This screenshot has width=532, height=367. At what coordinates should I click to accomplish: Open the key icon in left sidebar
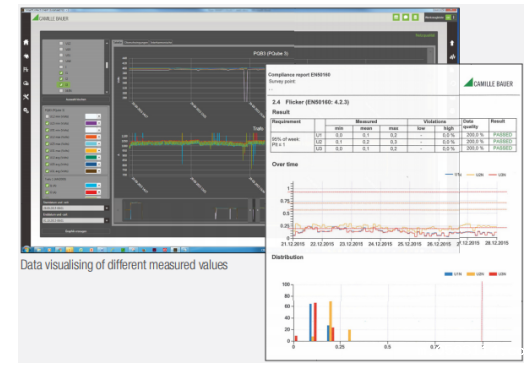pos(26,111)
